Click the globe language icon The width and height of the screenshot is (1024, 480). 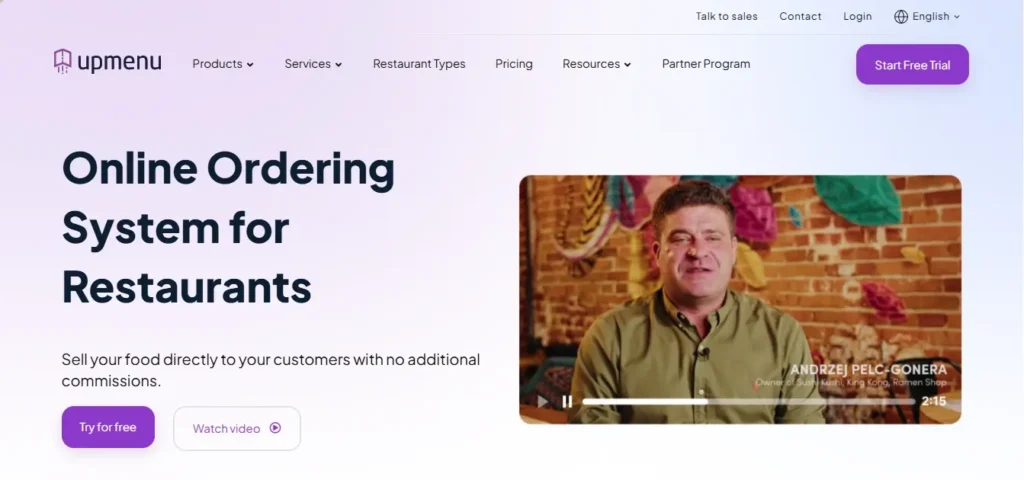coord(901,17)
